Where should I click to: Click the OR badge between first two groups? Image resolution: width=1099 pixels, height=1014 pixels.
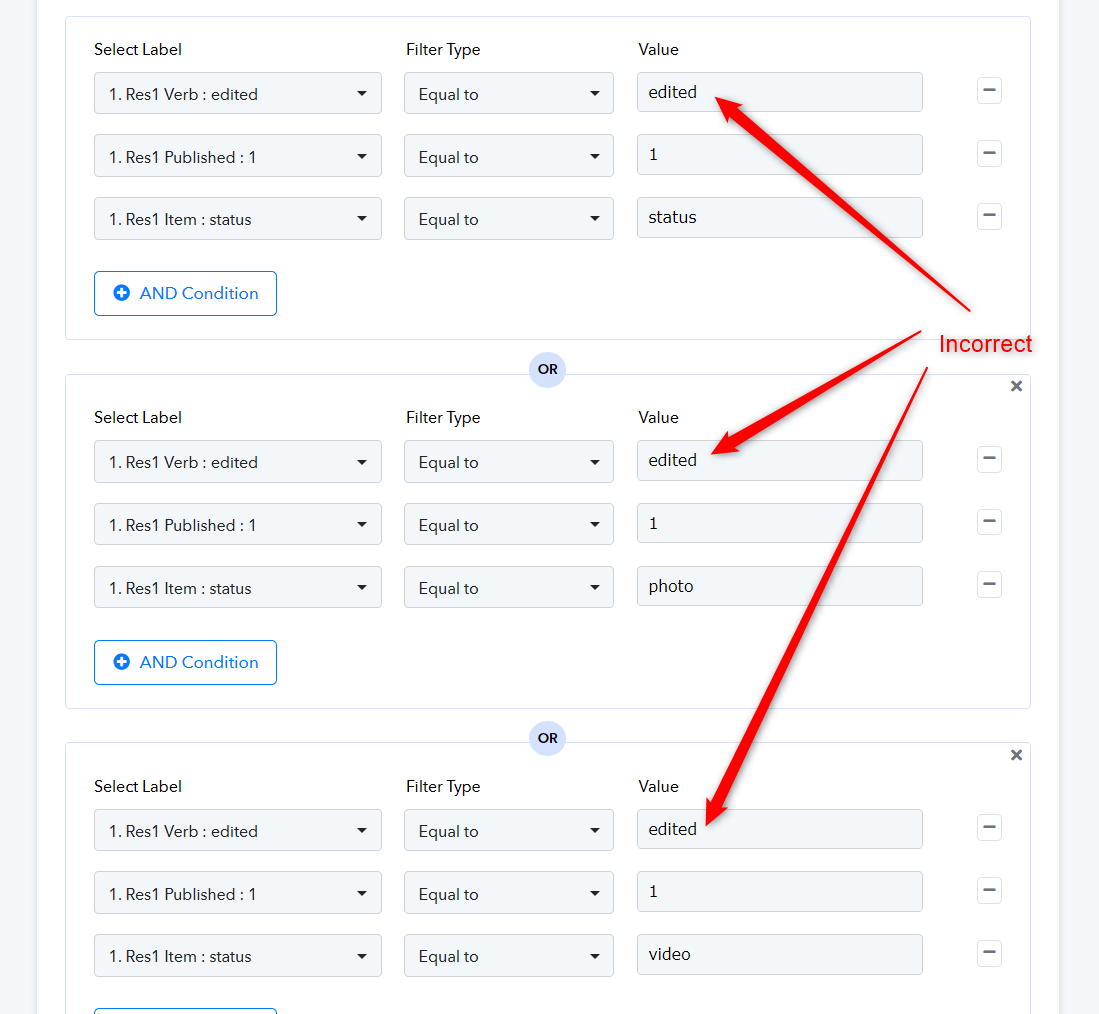(x=547, y=369)
